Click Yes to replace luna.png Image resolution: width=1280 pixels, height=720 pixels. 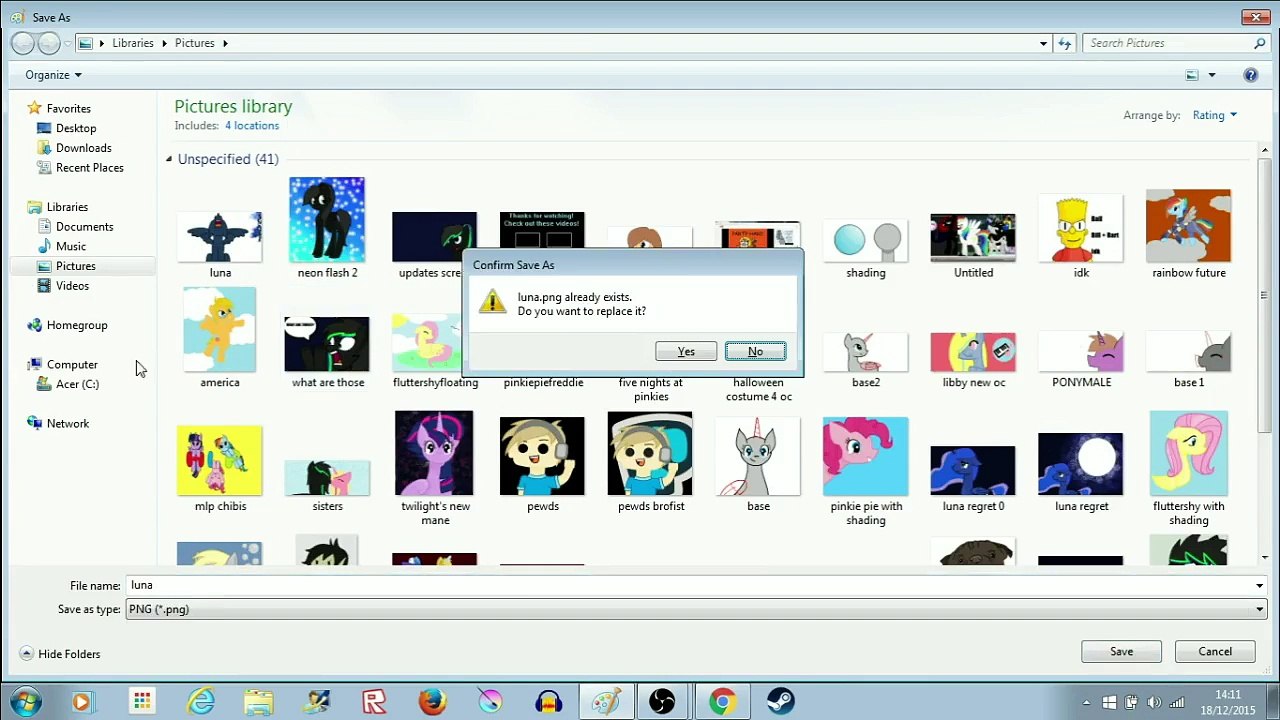pyautogui.click(x=686, y=351)
